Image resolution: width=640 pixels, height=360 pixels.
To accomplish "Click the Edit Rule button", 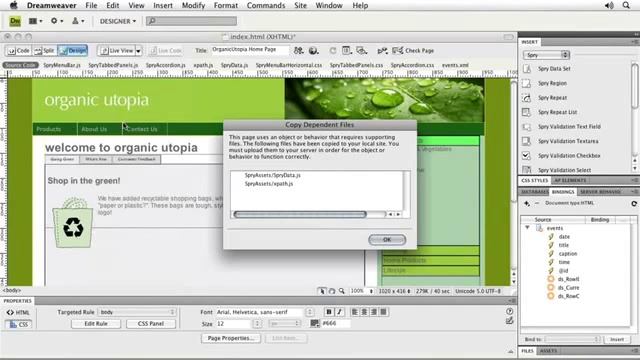I will click(x=96, y=324).
